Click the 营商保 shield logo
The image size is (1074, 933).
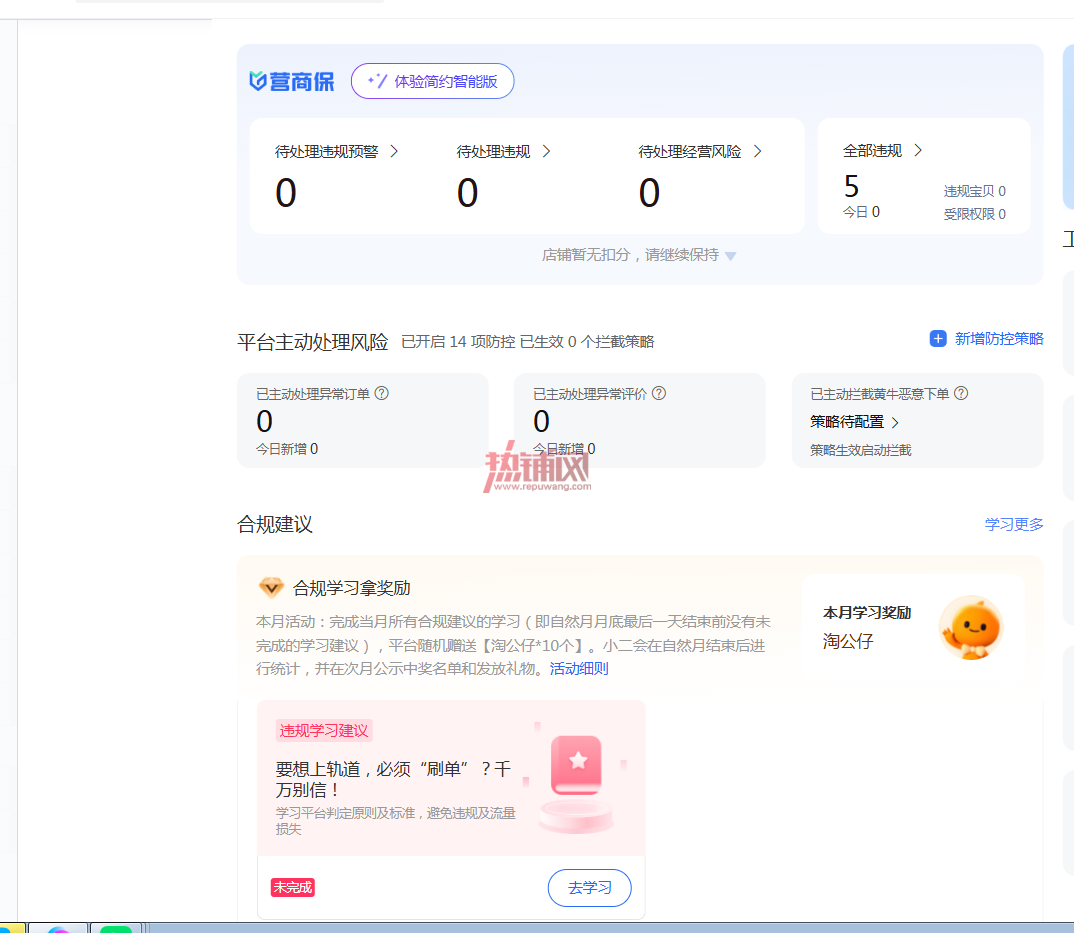(x=258, y=82)
